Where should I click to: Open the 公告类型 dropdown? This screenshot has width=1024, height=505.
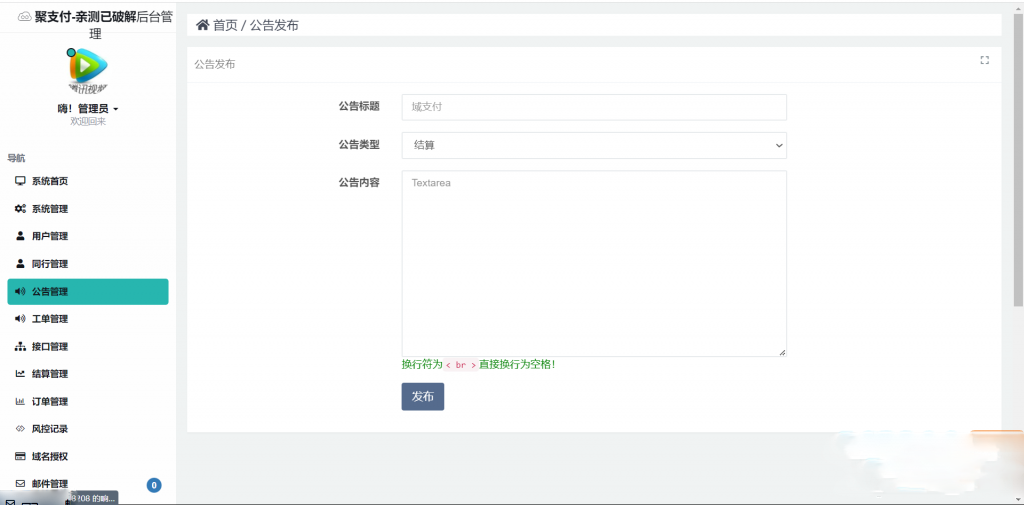point(594,145)
